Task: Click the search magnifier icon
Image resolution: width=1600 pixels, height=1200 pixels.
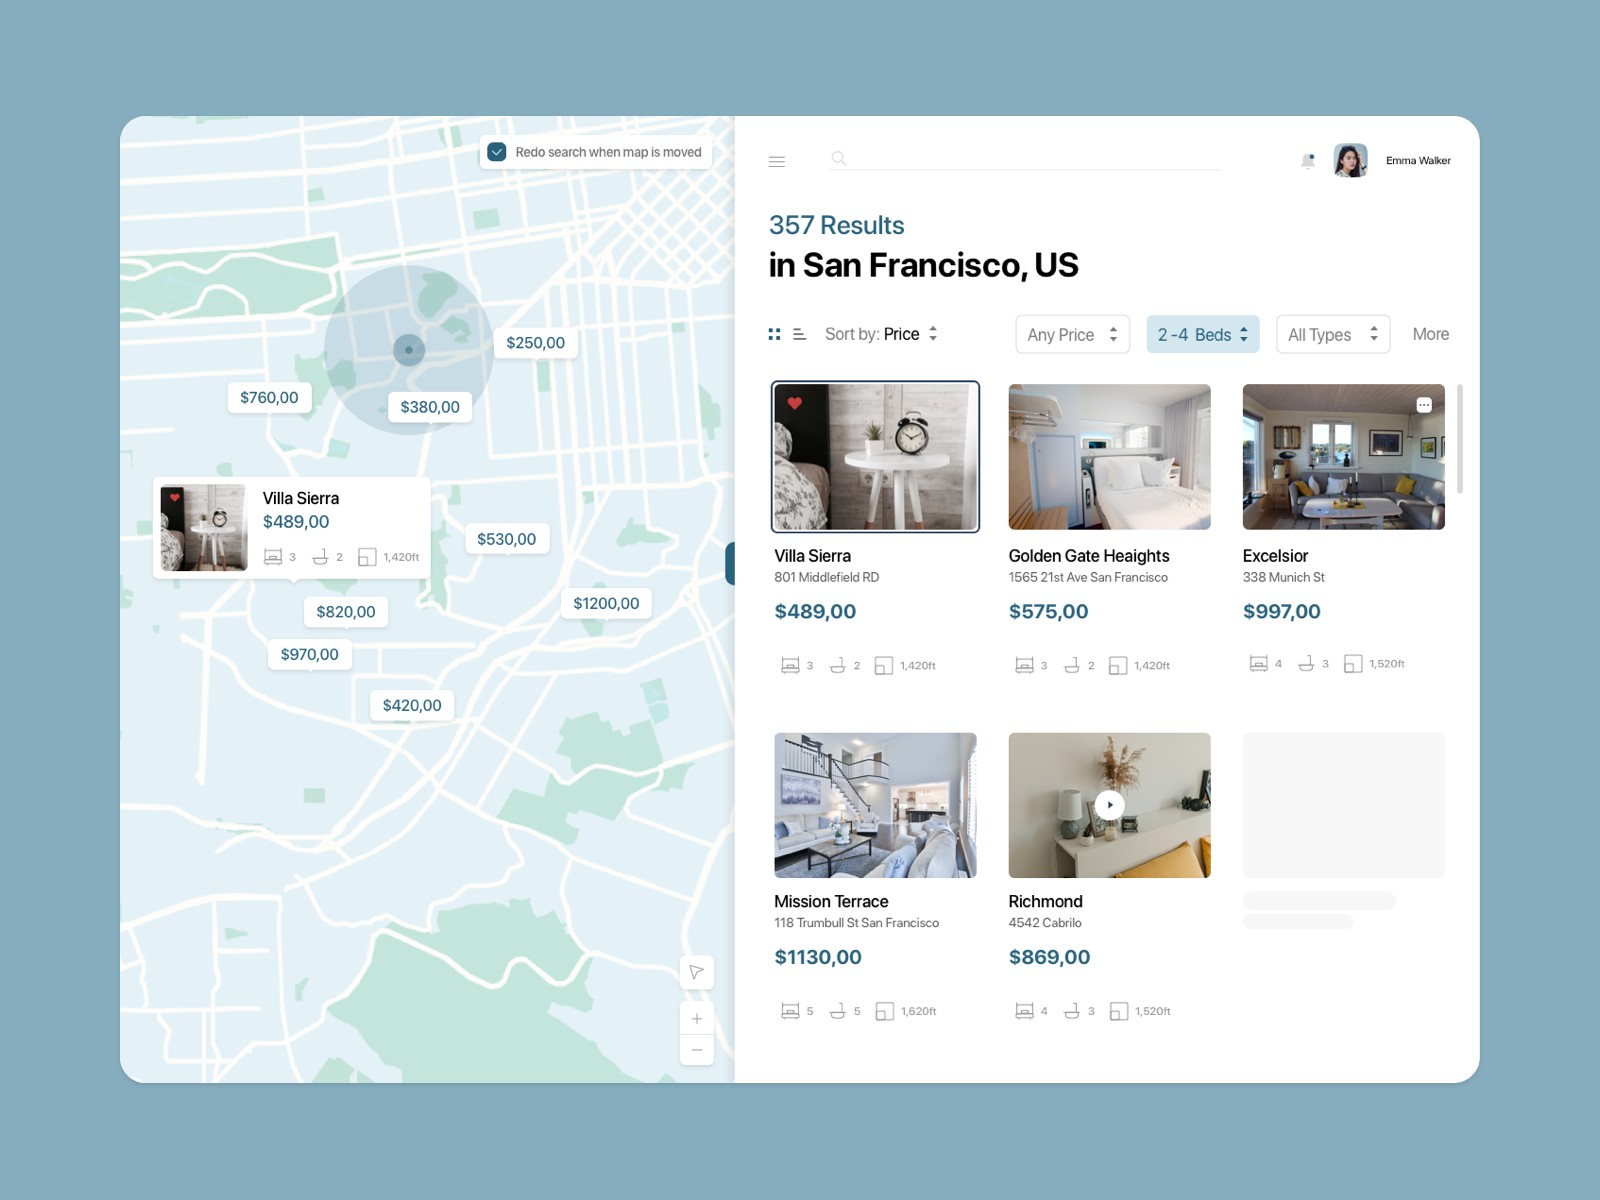Action: pos(839,158)
